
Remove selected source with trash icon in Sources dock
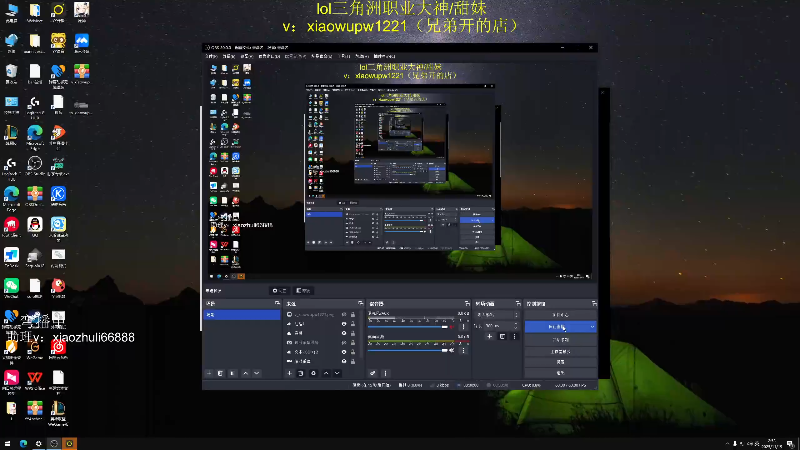pos(301,373)
